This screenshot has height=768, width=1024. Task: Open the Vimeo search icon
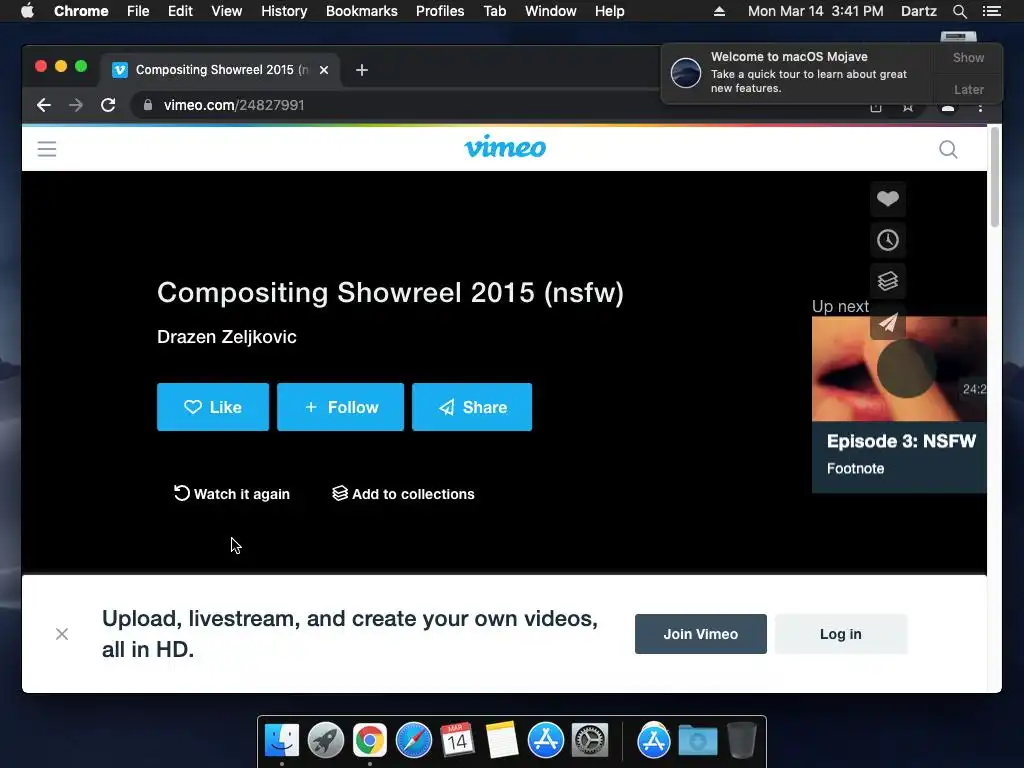click(948, 150)
